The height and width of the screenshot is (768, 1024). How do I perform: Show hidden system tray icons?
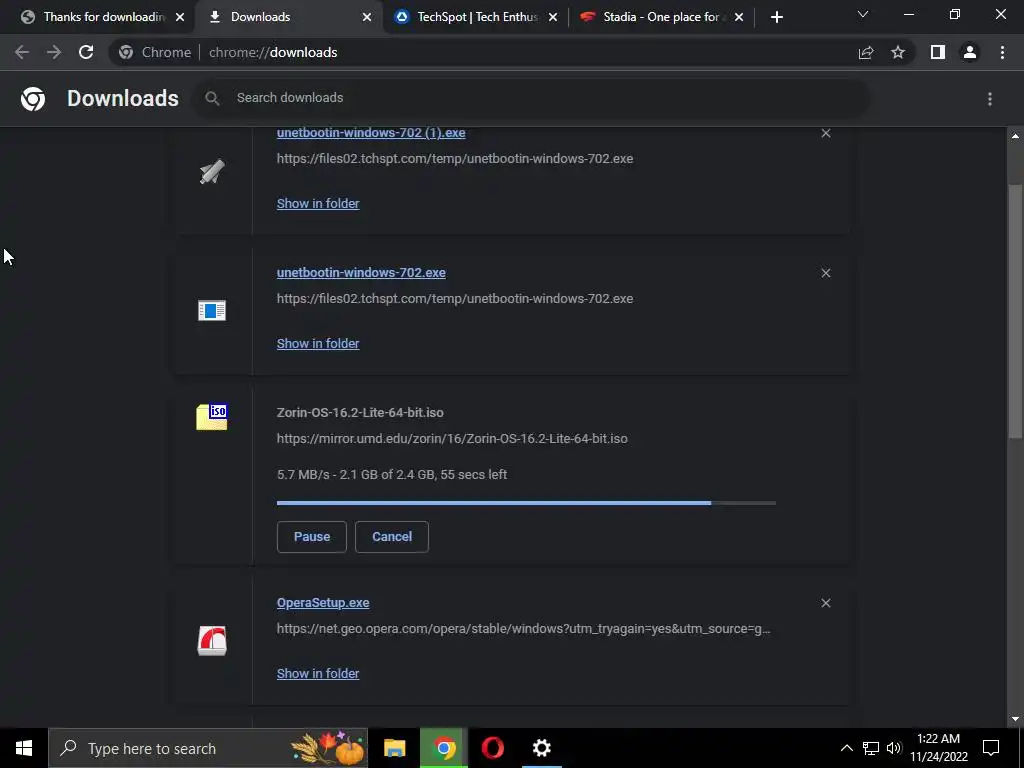coord(846,748)
